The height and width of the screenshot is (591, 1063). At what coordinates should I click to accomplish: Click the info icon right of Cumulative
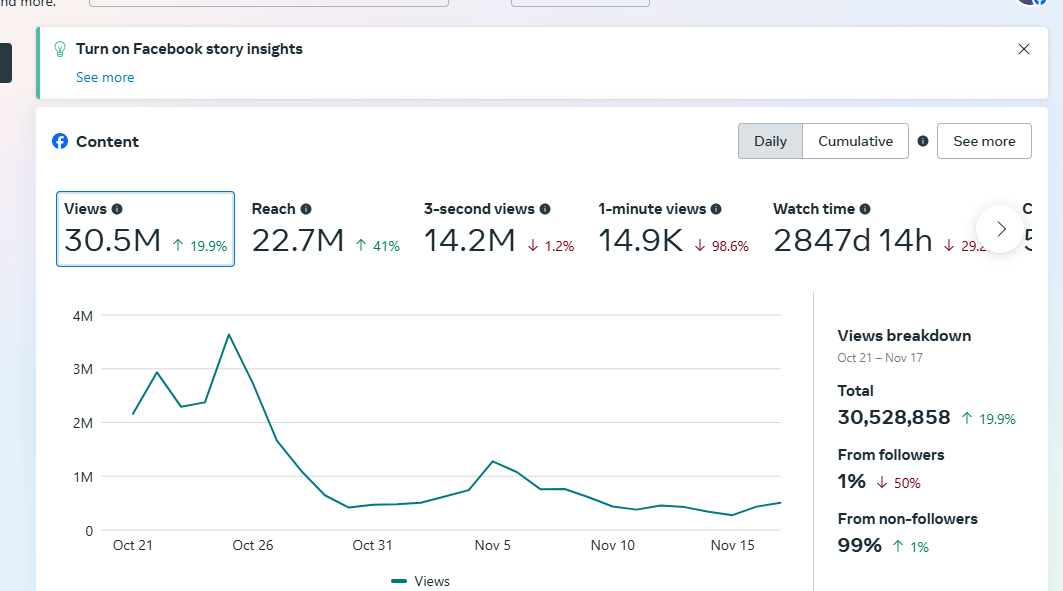click(923, 141)
